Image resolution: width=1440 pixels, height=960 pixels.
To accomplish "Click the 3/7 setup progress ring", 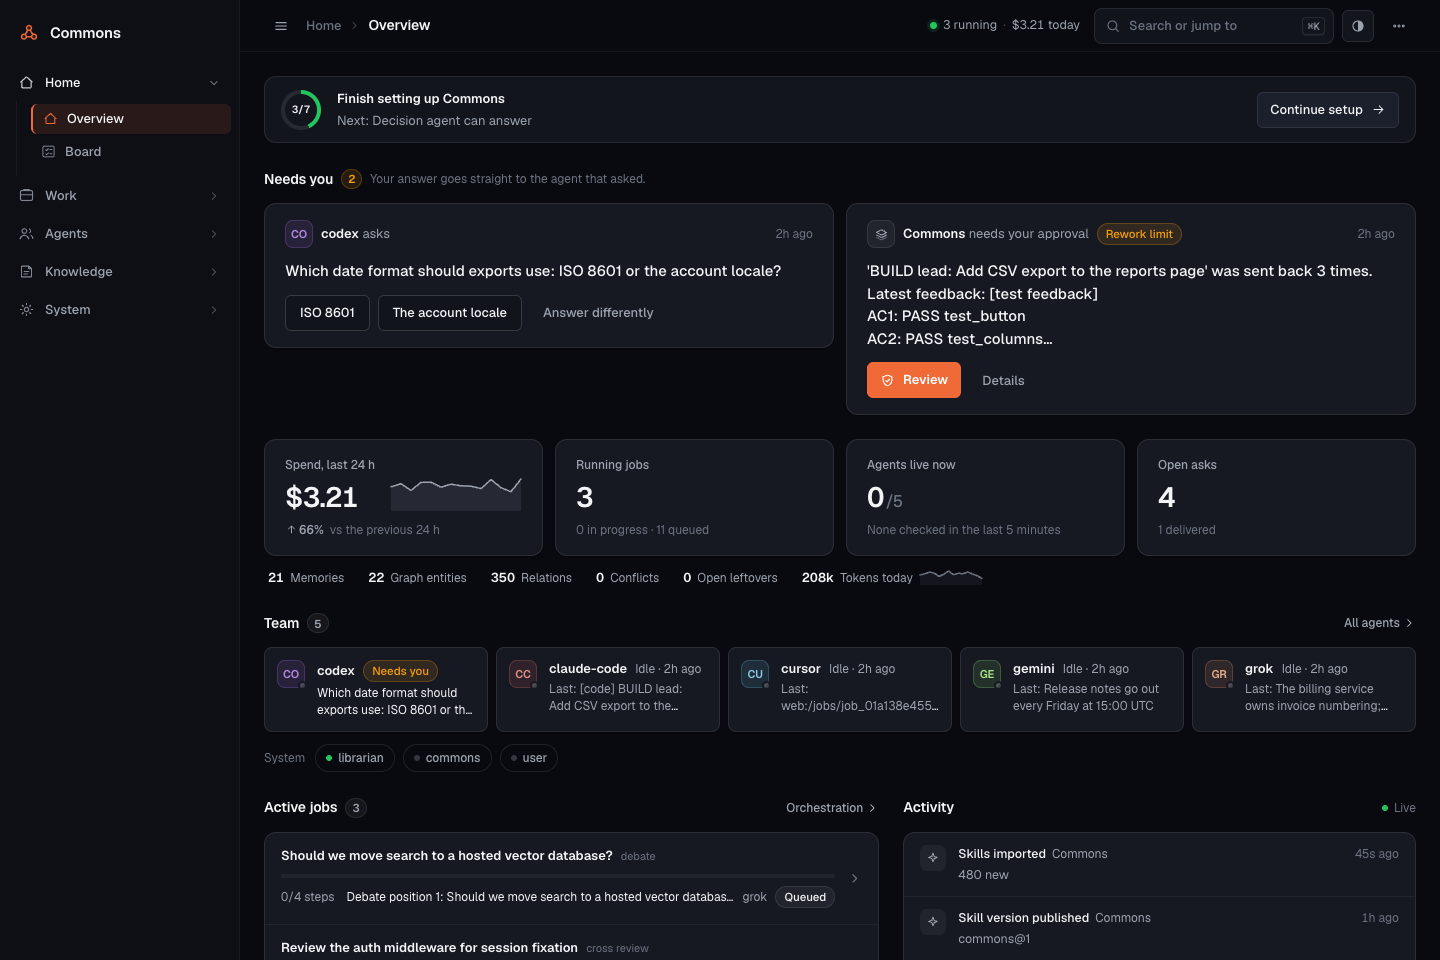I will coord(301,110).
